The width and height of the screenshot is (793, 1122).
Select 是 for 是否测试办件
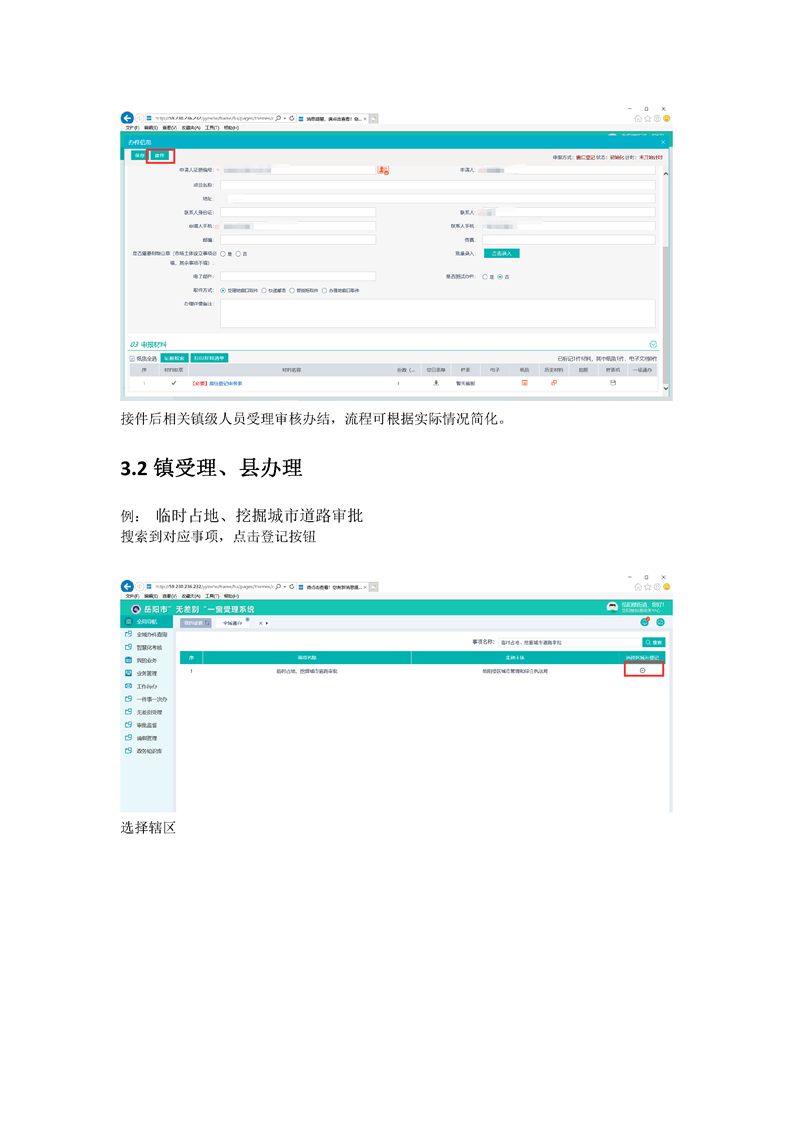[x=485, y=276]
